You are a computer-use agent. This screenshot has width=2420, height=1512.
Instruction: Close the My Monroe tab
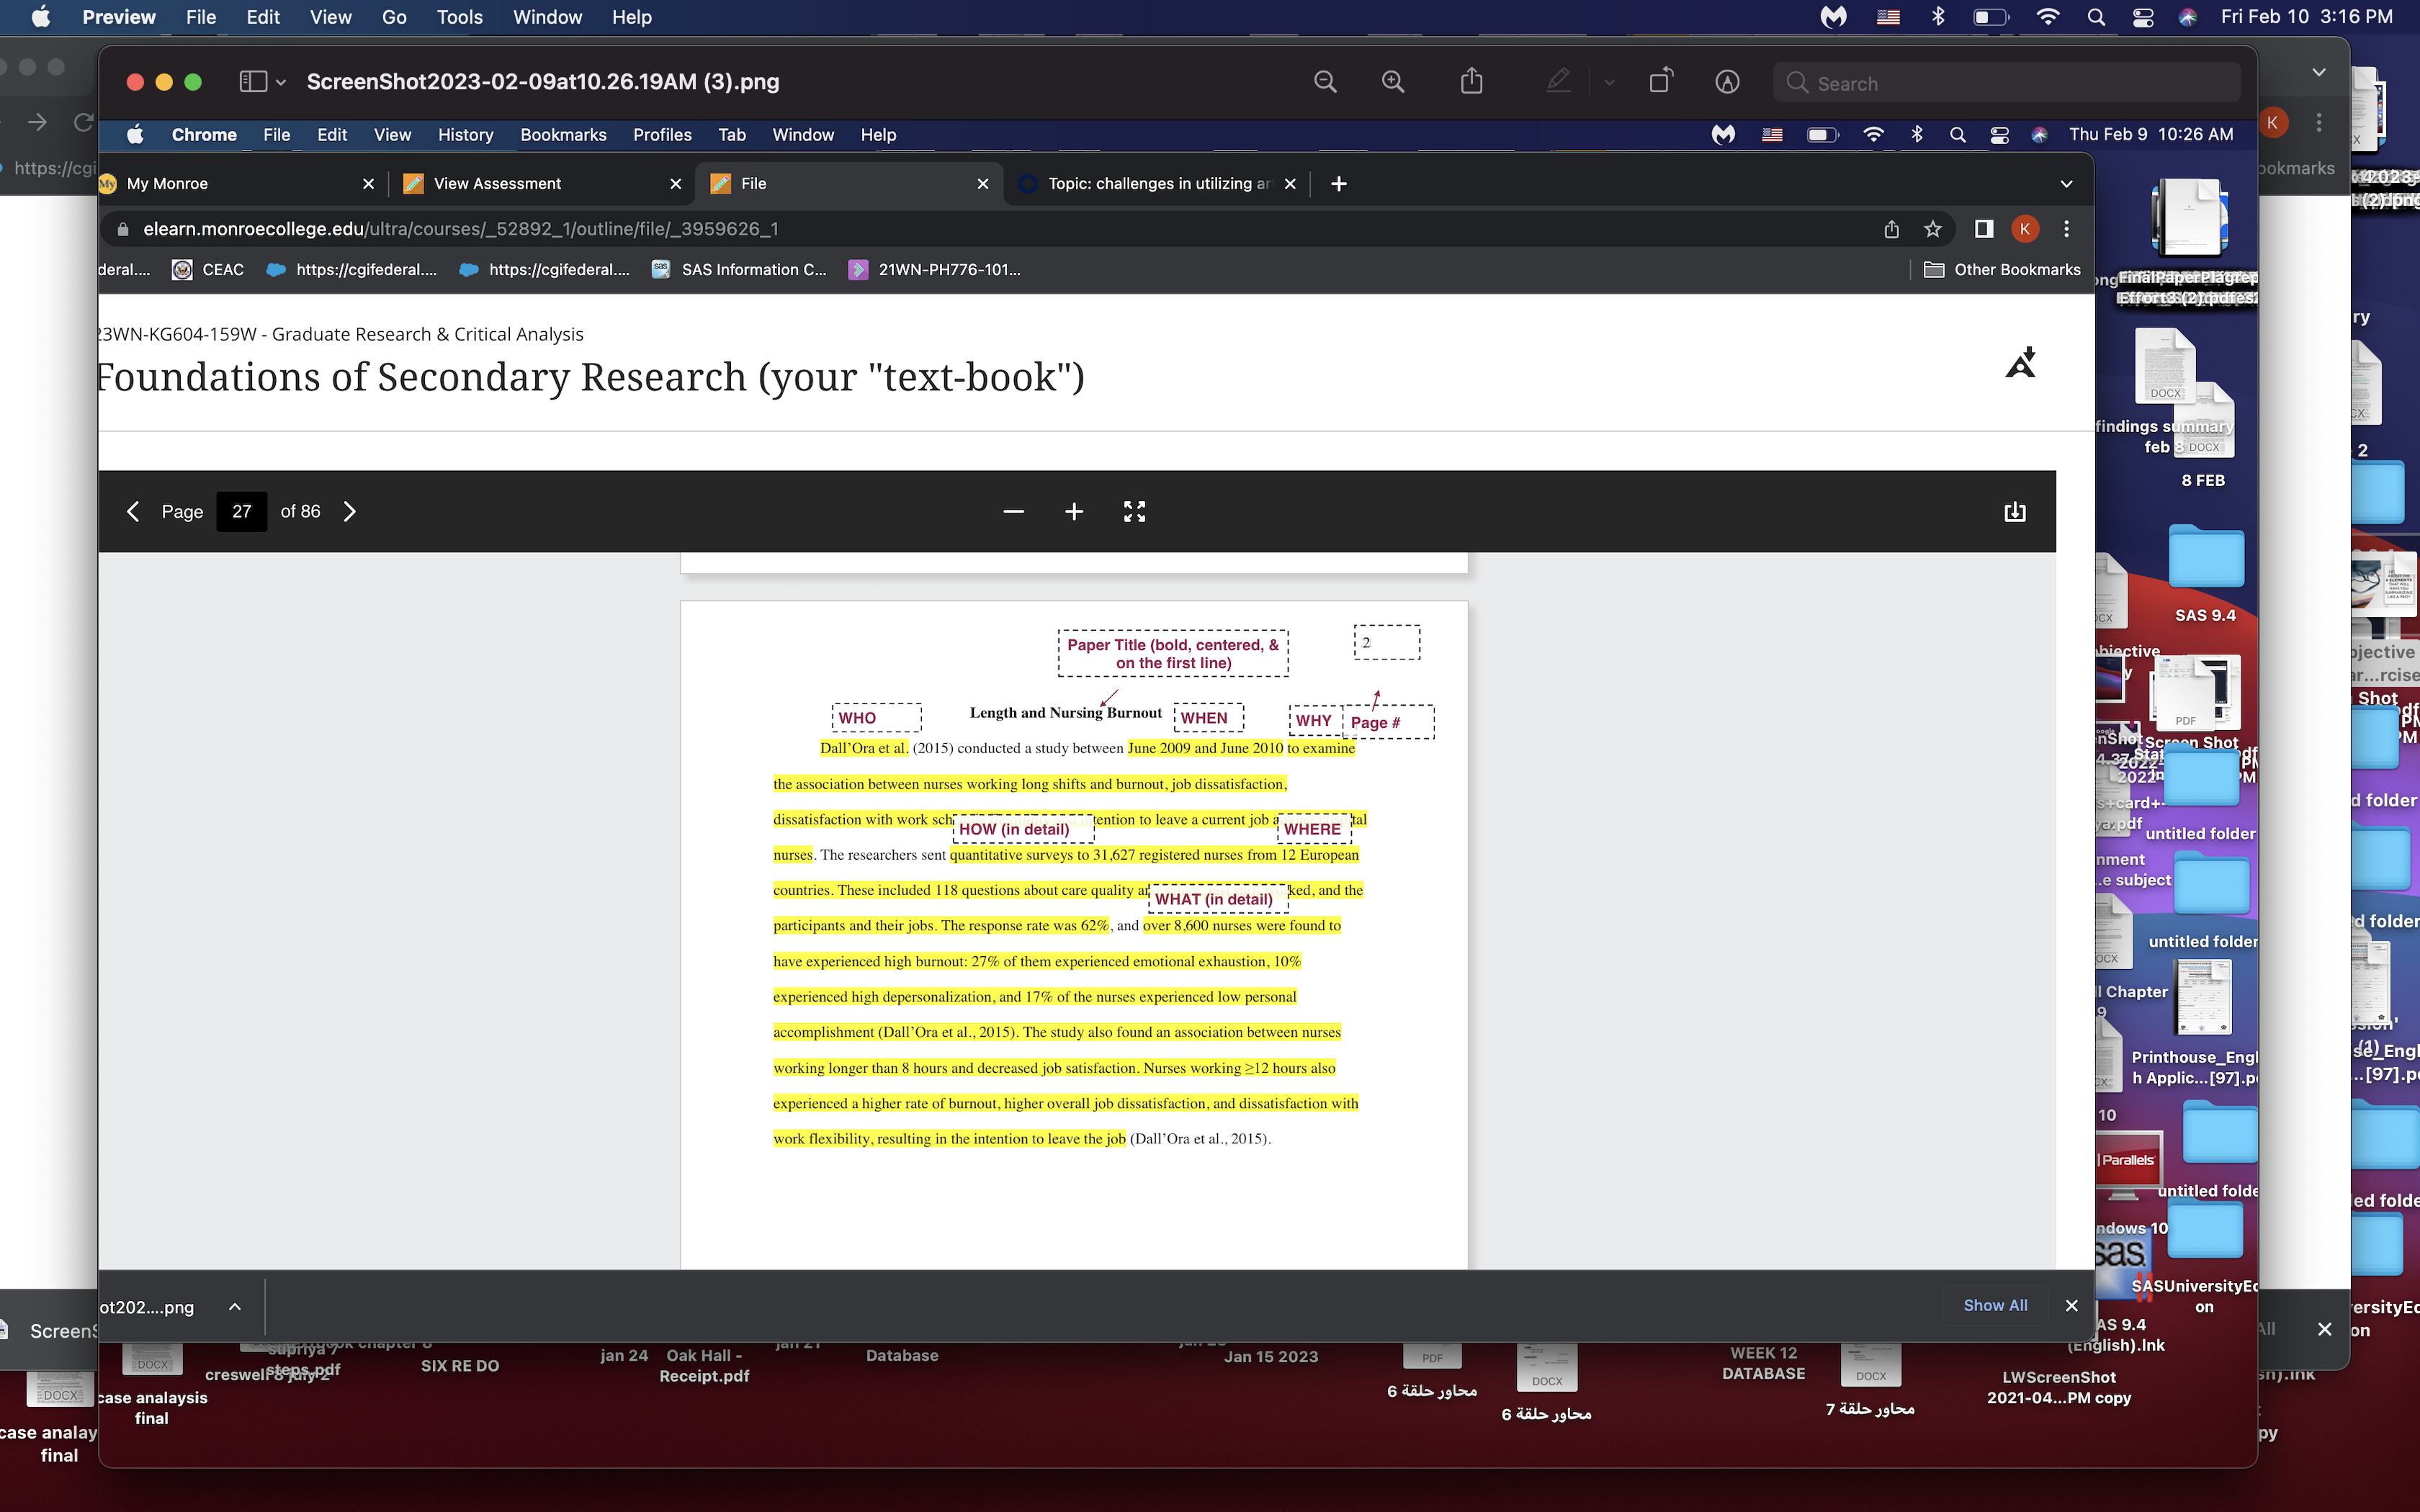point(368,183)
